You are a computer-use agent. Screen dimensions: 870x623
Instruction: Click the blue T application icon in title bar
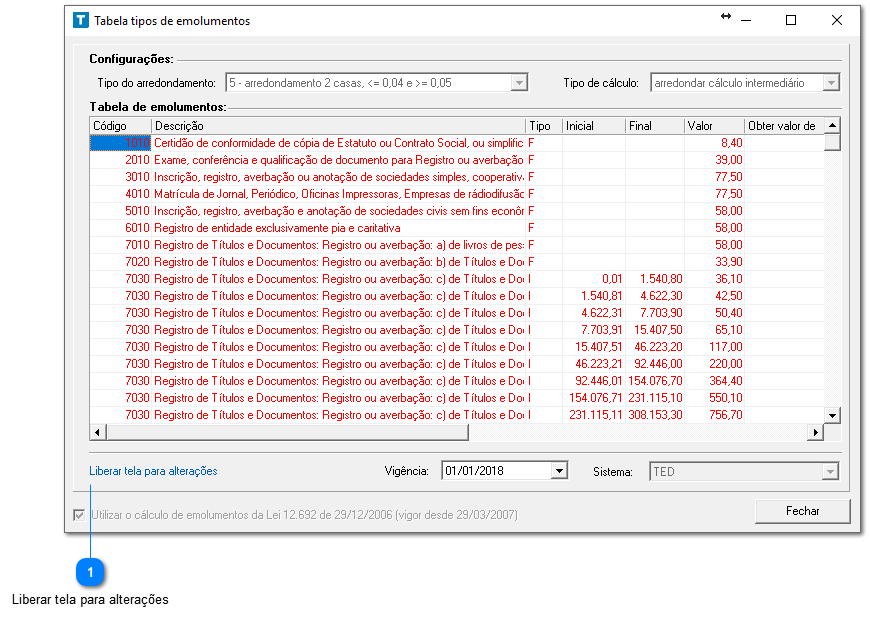coord(80,21)
